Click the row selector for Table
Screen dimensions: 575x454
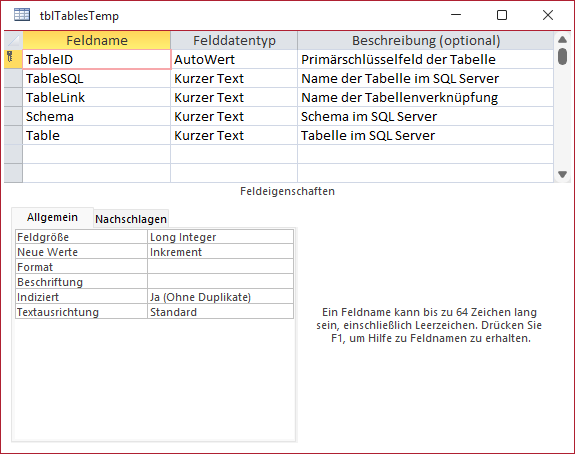14,136
